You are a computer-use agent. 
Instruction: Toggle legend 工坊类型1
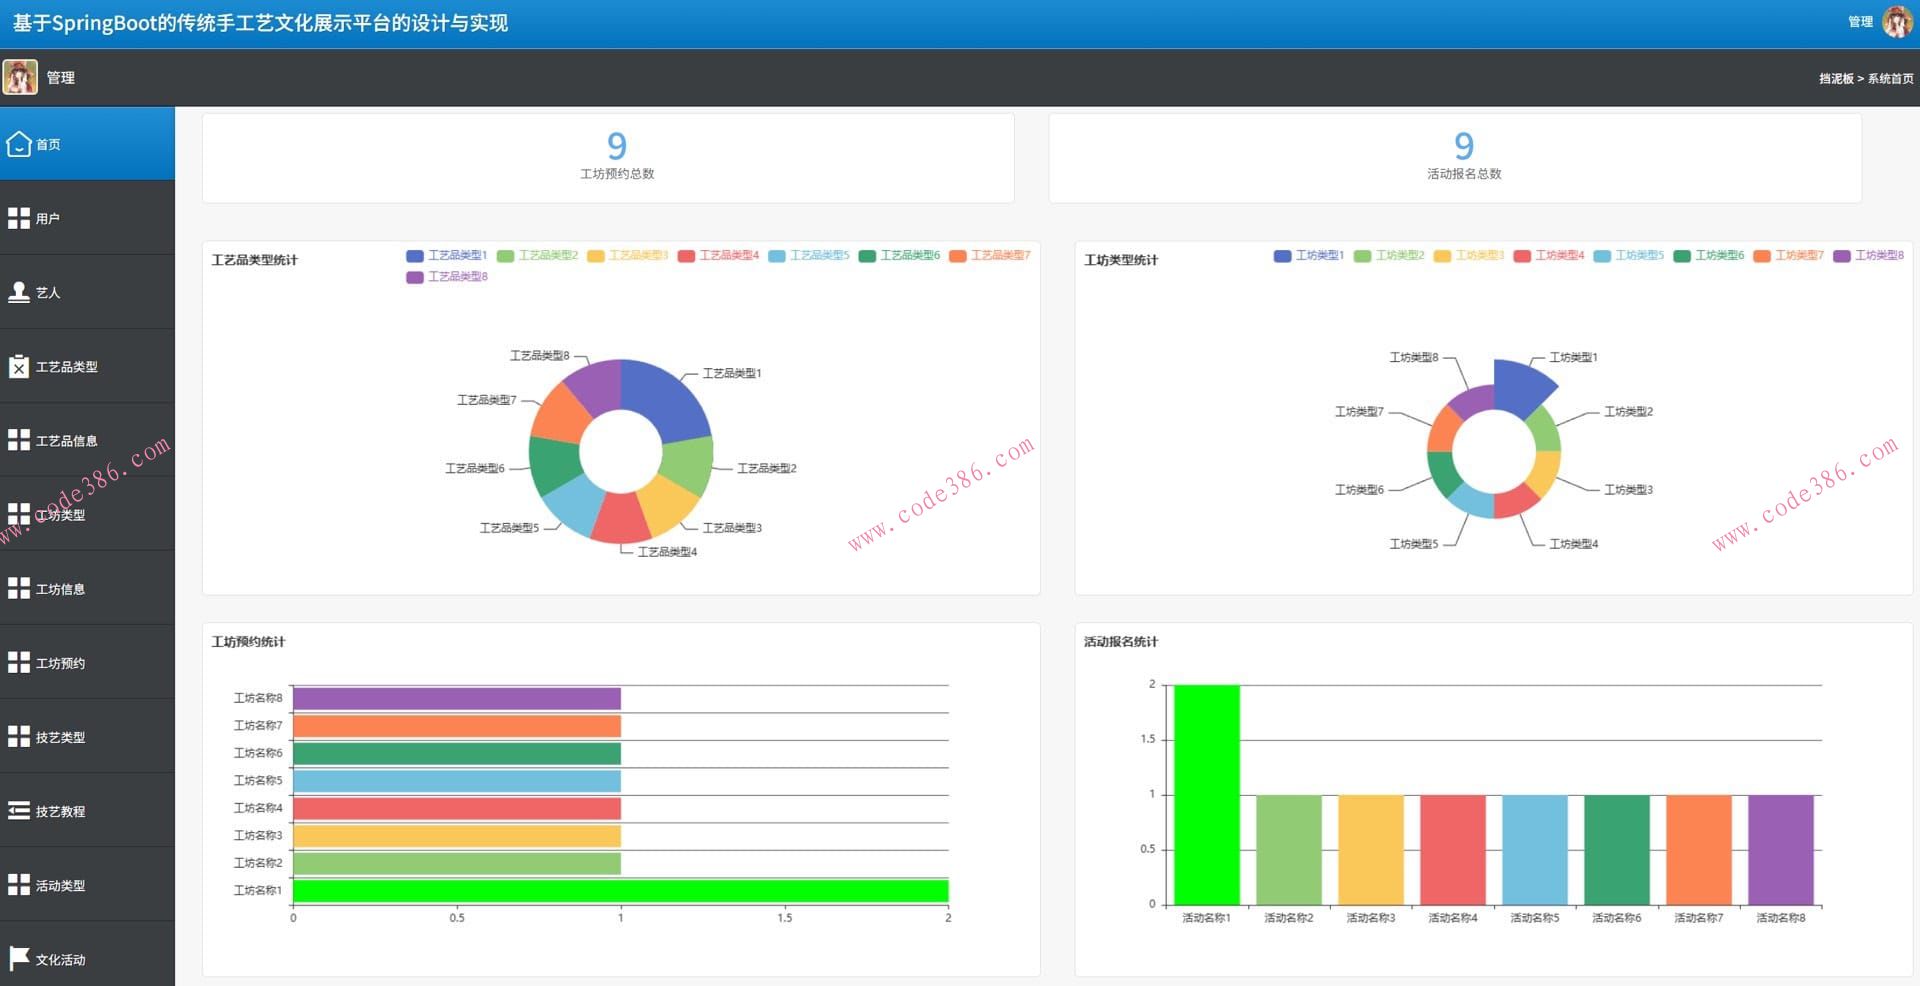click(x=1309, y=256)
